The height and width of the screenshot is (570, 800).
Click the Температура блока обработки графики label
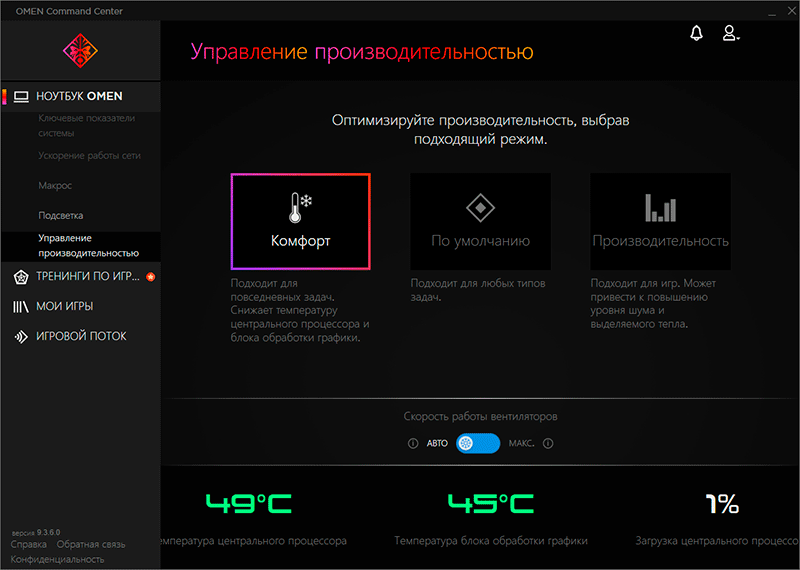[x=491, y=541]
